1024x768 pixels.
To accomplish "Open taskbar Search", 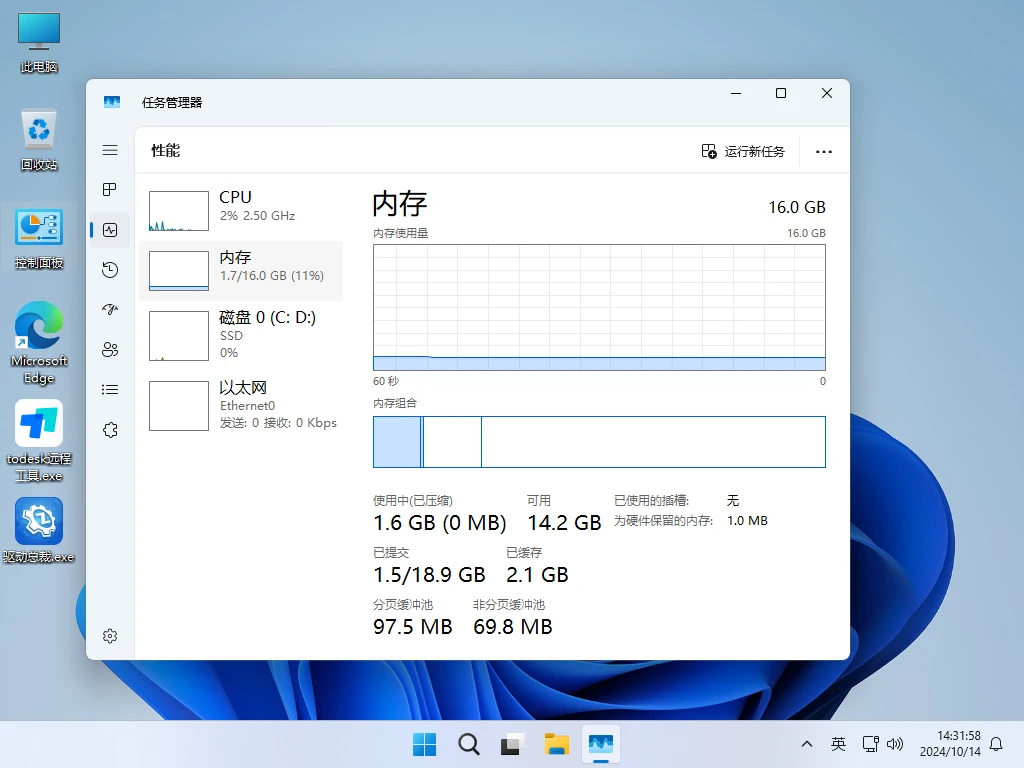I will click(468, 744).
